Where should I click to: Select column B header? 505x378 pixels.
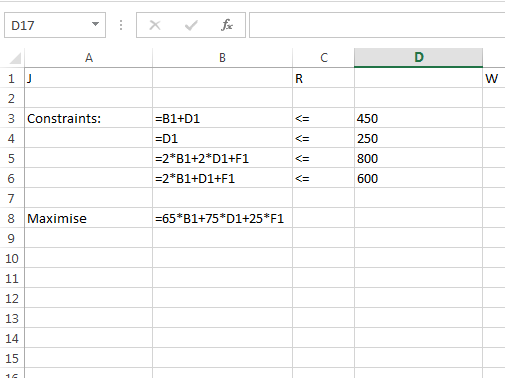222,58
